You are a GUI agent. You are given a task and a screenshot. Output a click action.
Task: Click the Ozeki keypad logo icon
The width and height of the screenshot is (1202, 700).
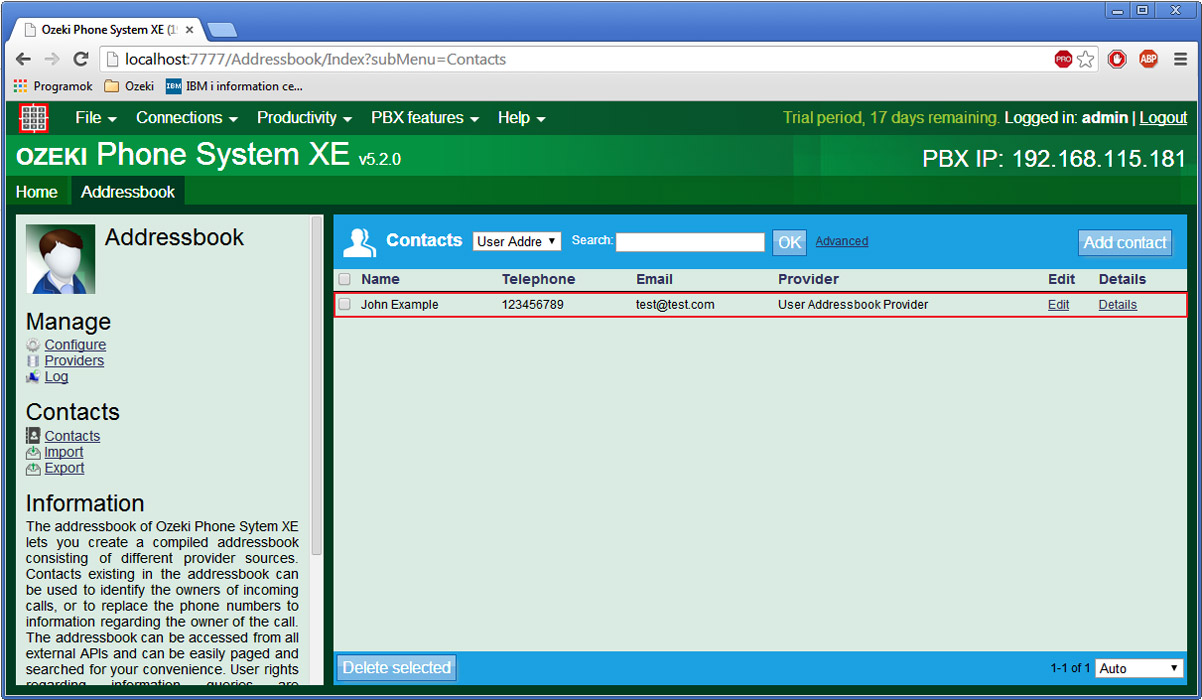click(x=34, y=118)
